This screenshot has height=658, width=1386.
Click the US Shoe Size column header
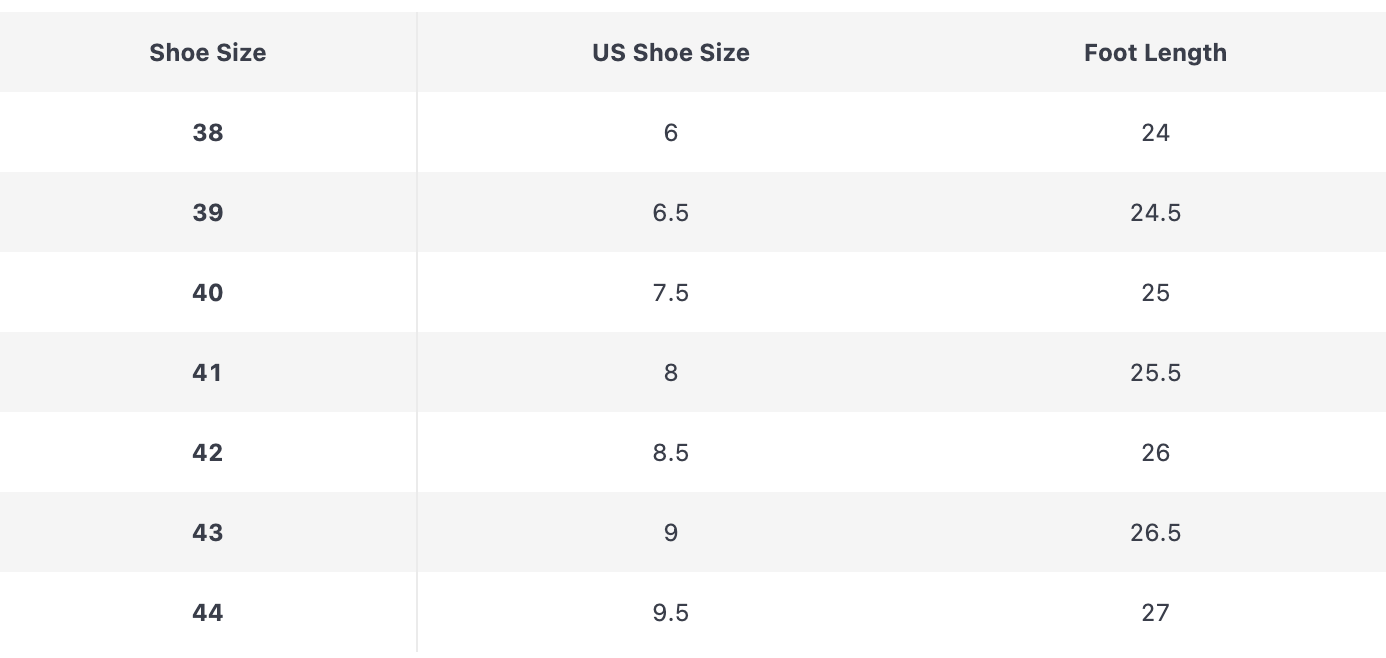coord(670,53)
